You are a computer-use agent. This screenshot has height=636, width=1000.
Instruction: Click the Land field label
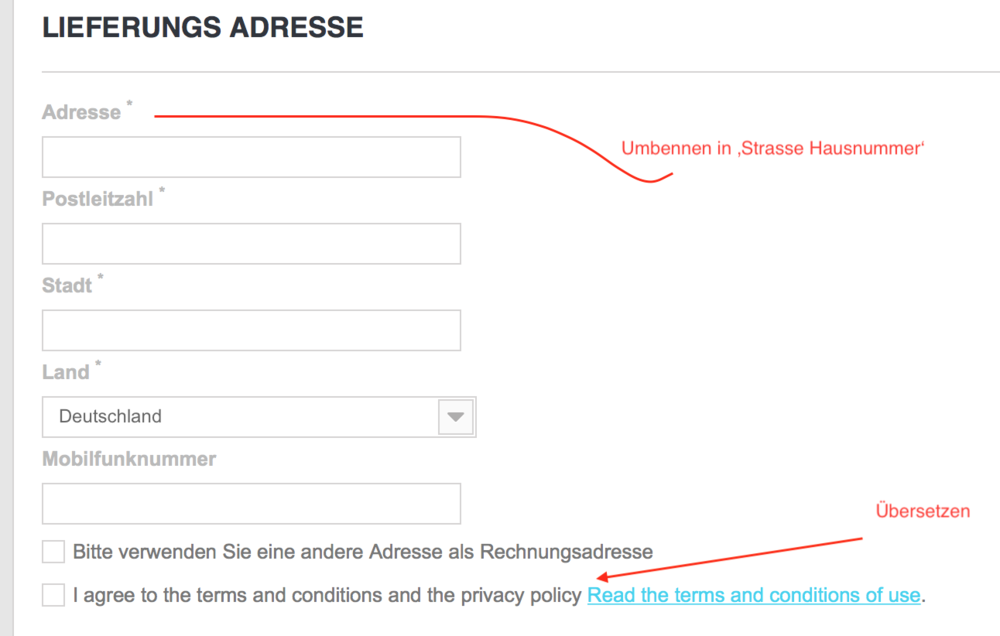66,373
